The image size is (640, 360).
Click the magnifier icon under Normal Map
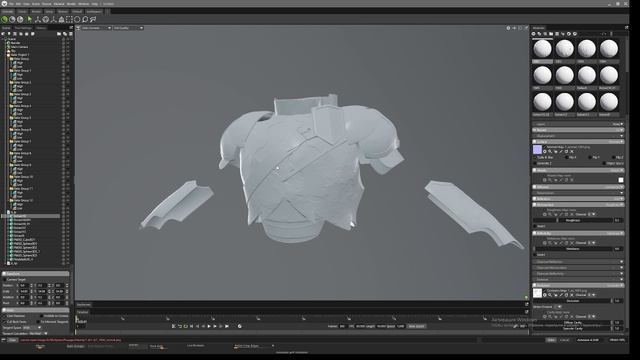(550, 151)
